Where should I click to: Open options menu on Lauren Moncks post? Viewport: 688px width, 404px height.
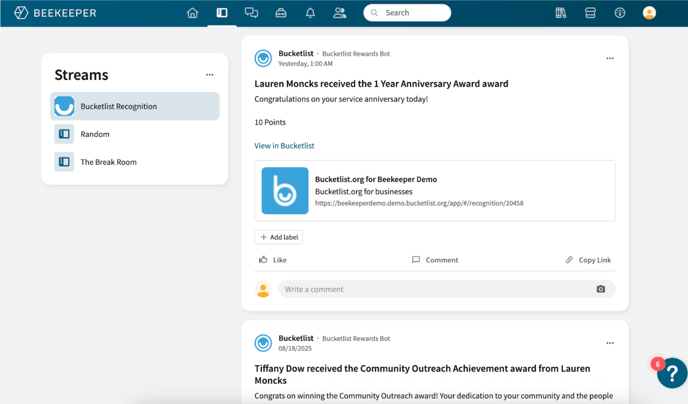pos(610,58)
